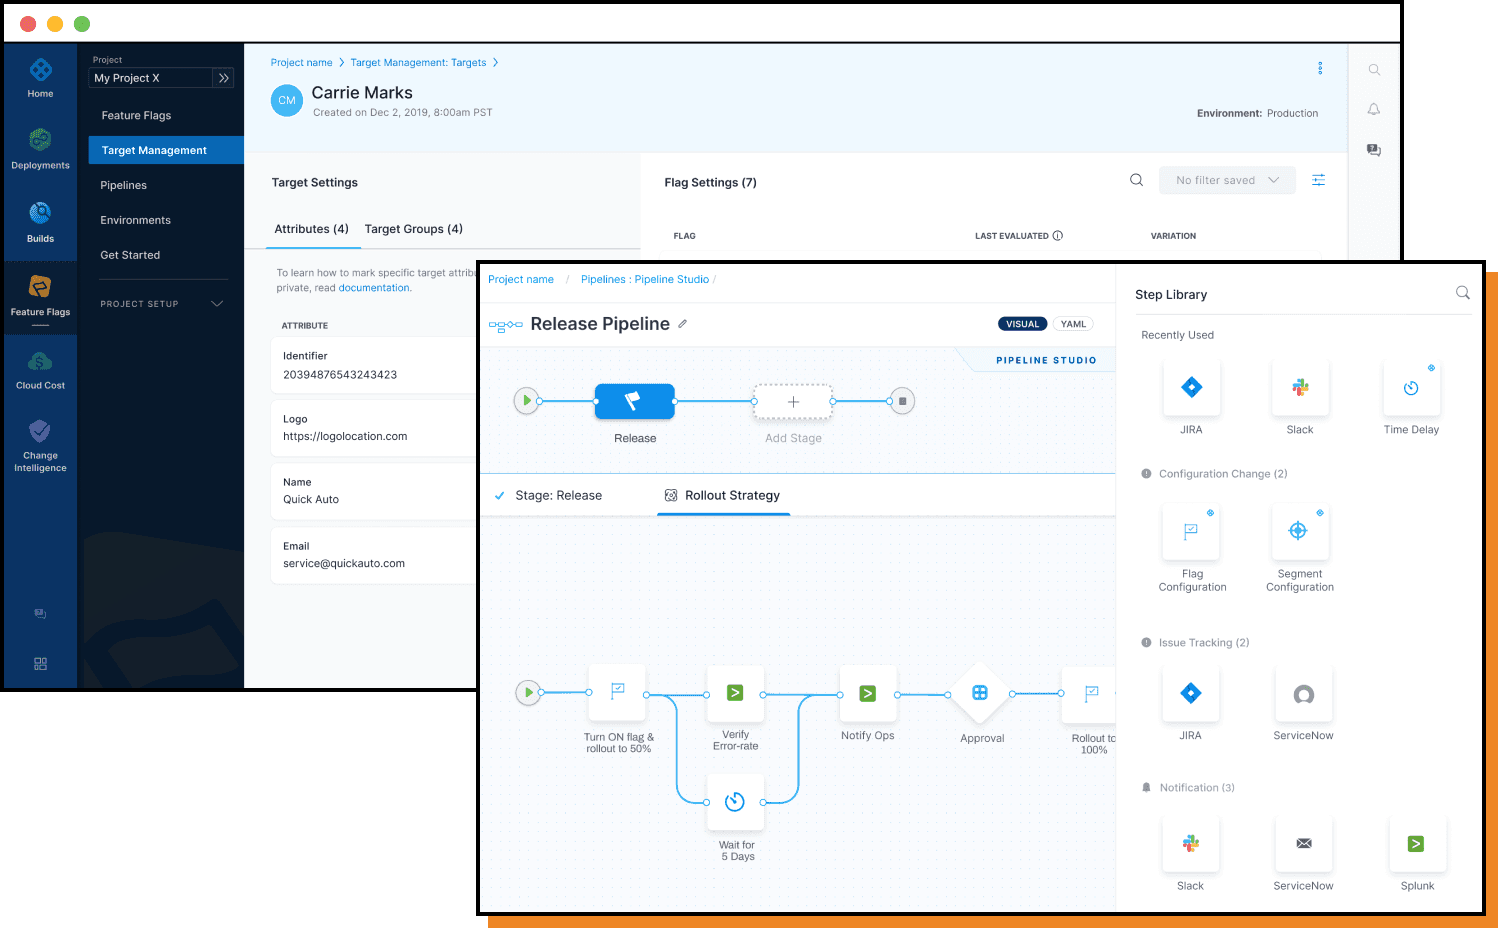
Task: Expand the My Project X selector arrows
Action: tap(224, 78)
